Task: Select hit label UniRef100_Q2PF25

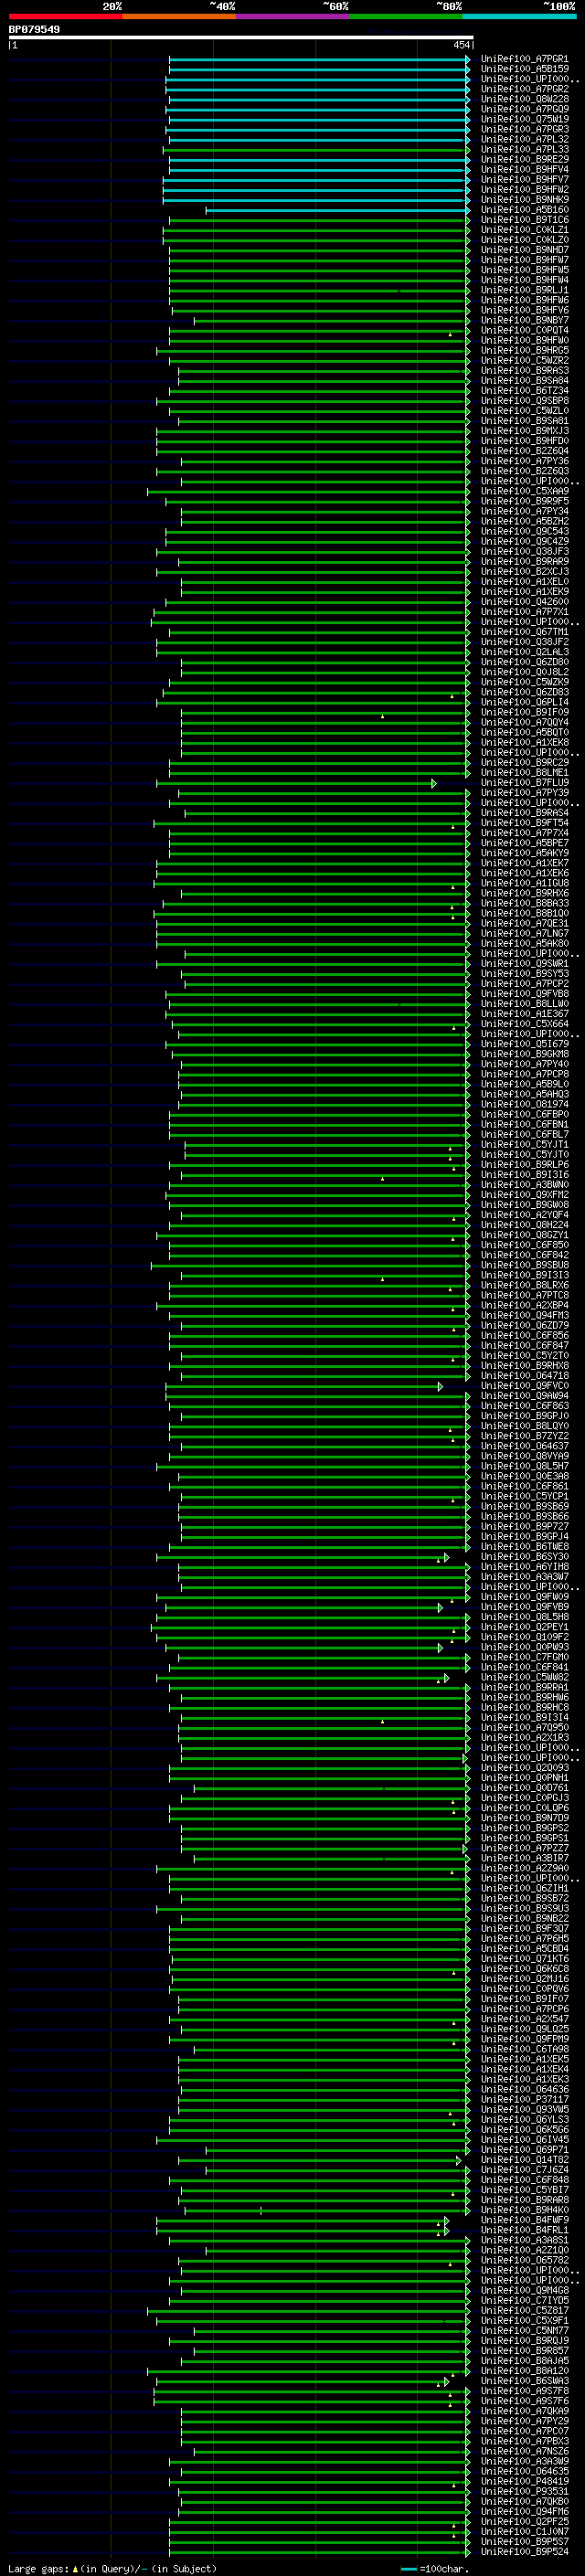Action: pyautogui.click(x=524, y=2521)
